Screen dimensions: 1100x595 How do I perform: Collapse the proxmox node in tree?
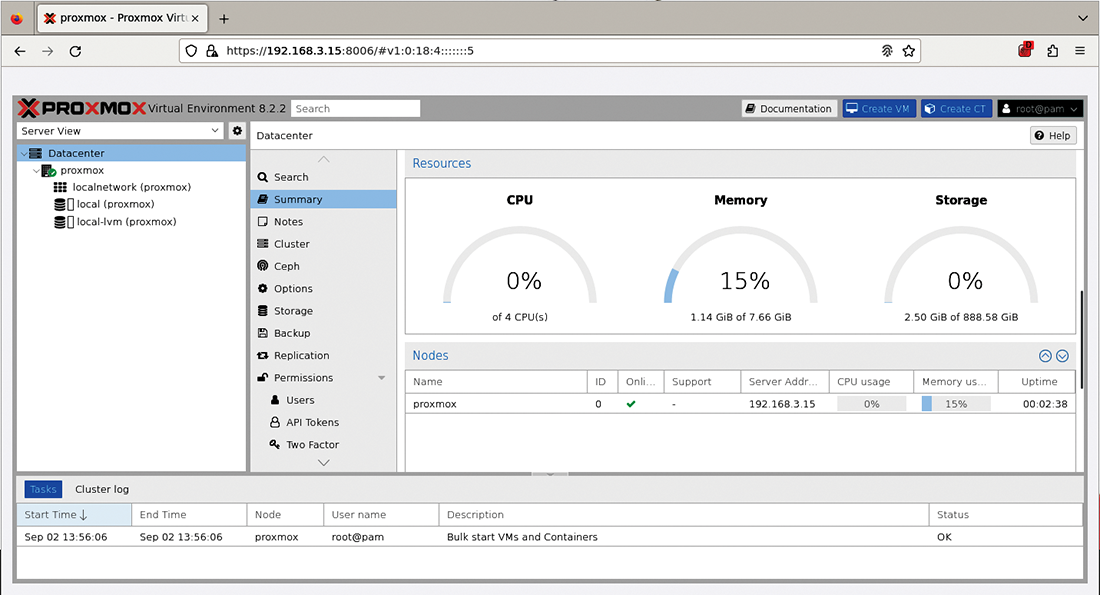click(x=36, y=171)
